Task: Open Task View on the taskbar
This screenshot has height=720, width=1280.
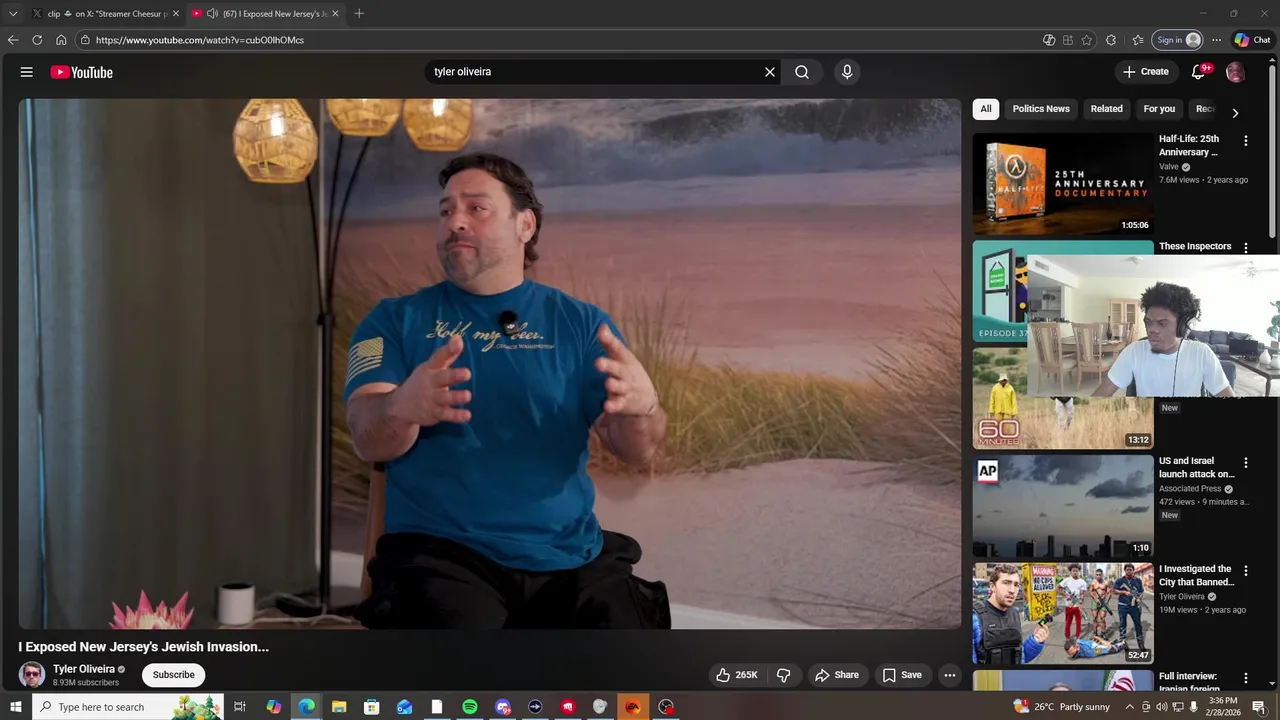Action: pyautogui.click(x=240, y=707)
